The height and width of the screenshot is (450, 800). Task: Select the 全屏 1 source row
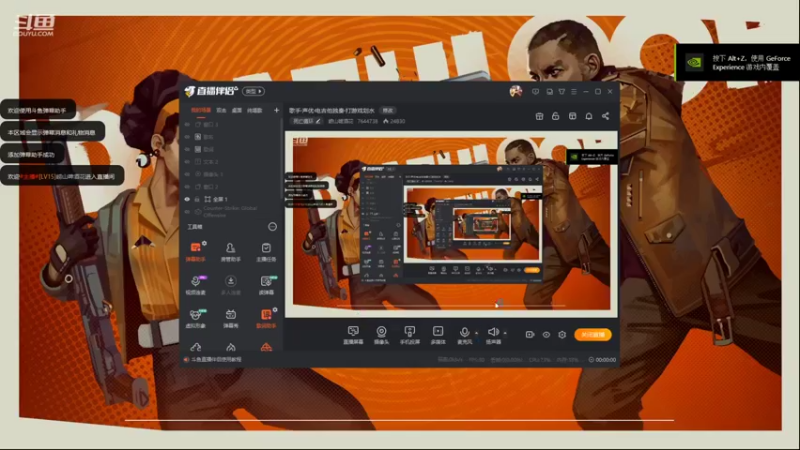pyautogui.click(x=232, y=199)
